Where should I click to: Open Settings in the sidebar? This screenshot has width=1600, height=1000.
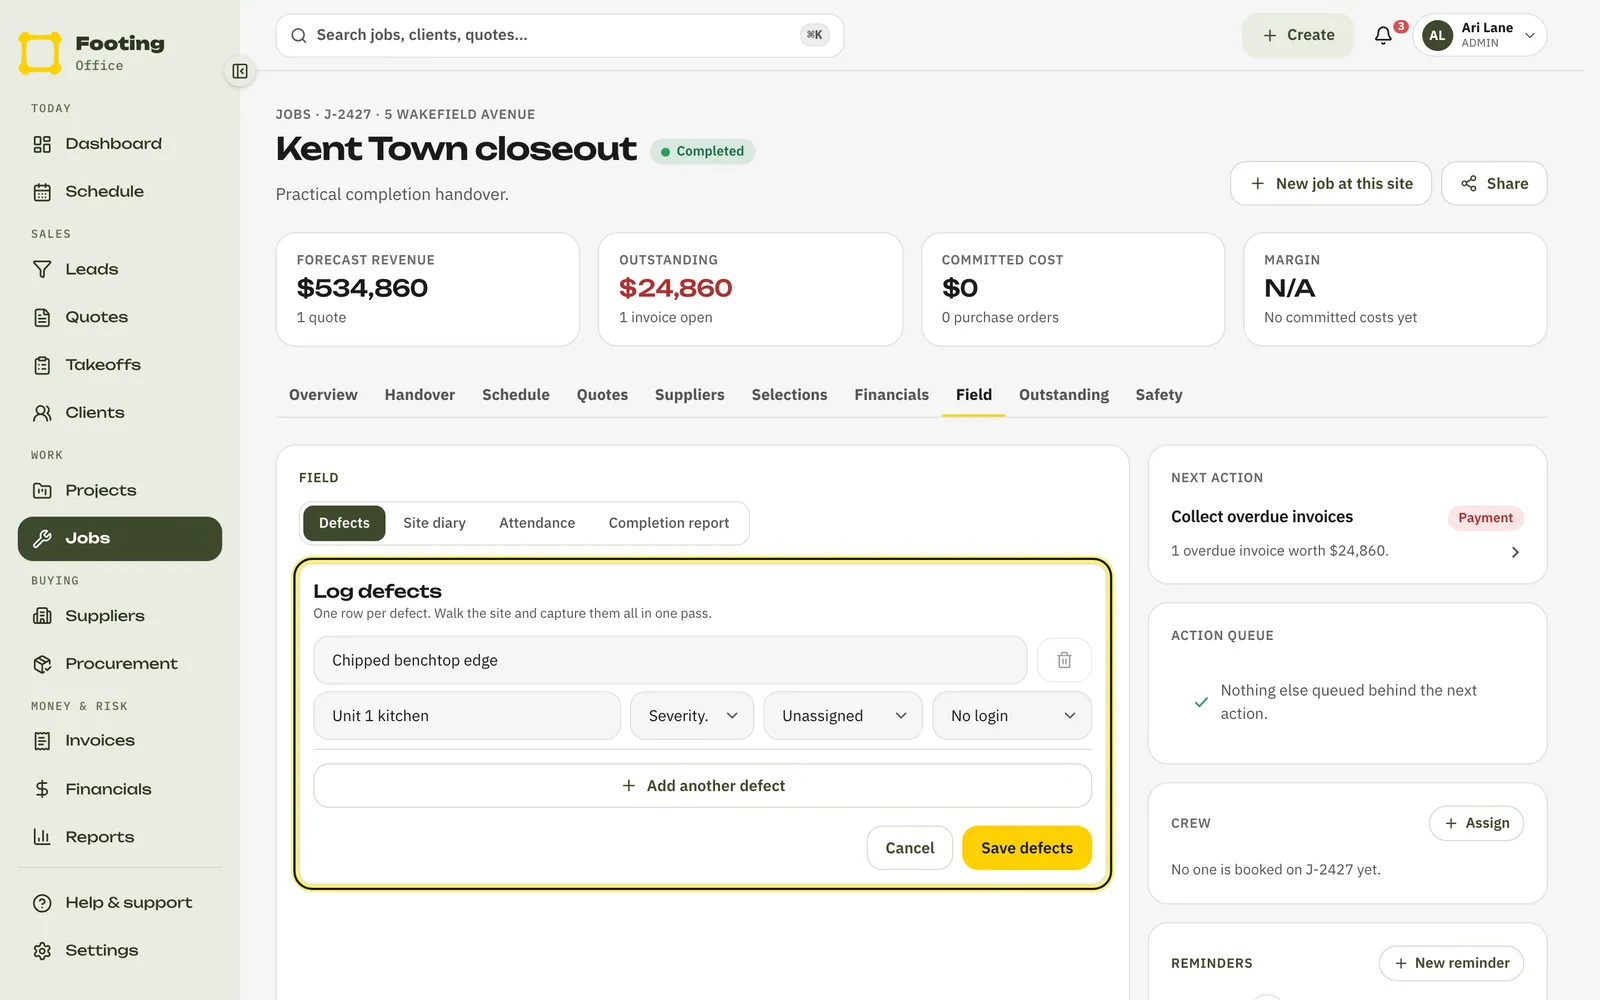click(120, 951)
